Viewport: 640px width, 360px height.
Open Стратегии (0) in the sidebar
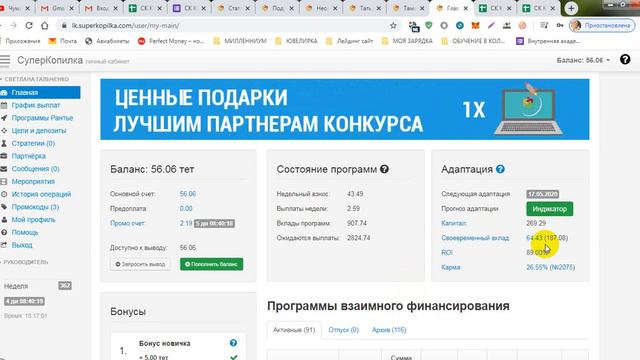tap(33, 143)
